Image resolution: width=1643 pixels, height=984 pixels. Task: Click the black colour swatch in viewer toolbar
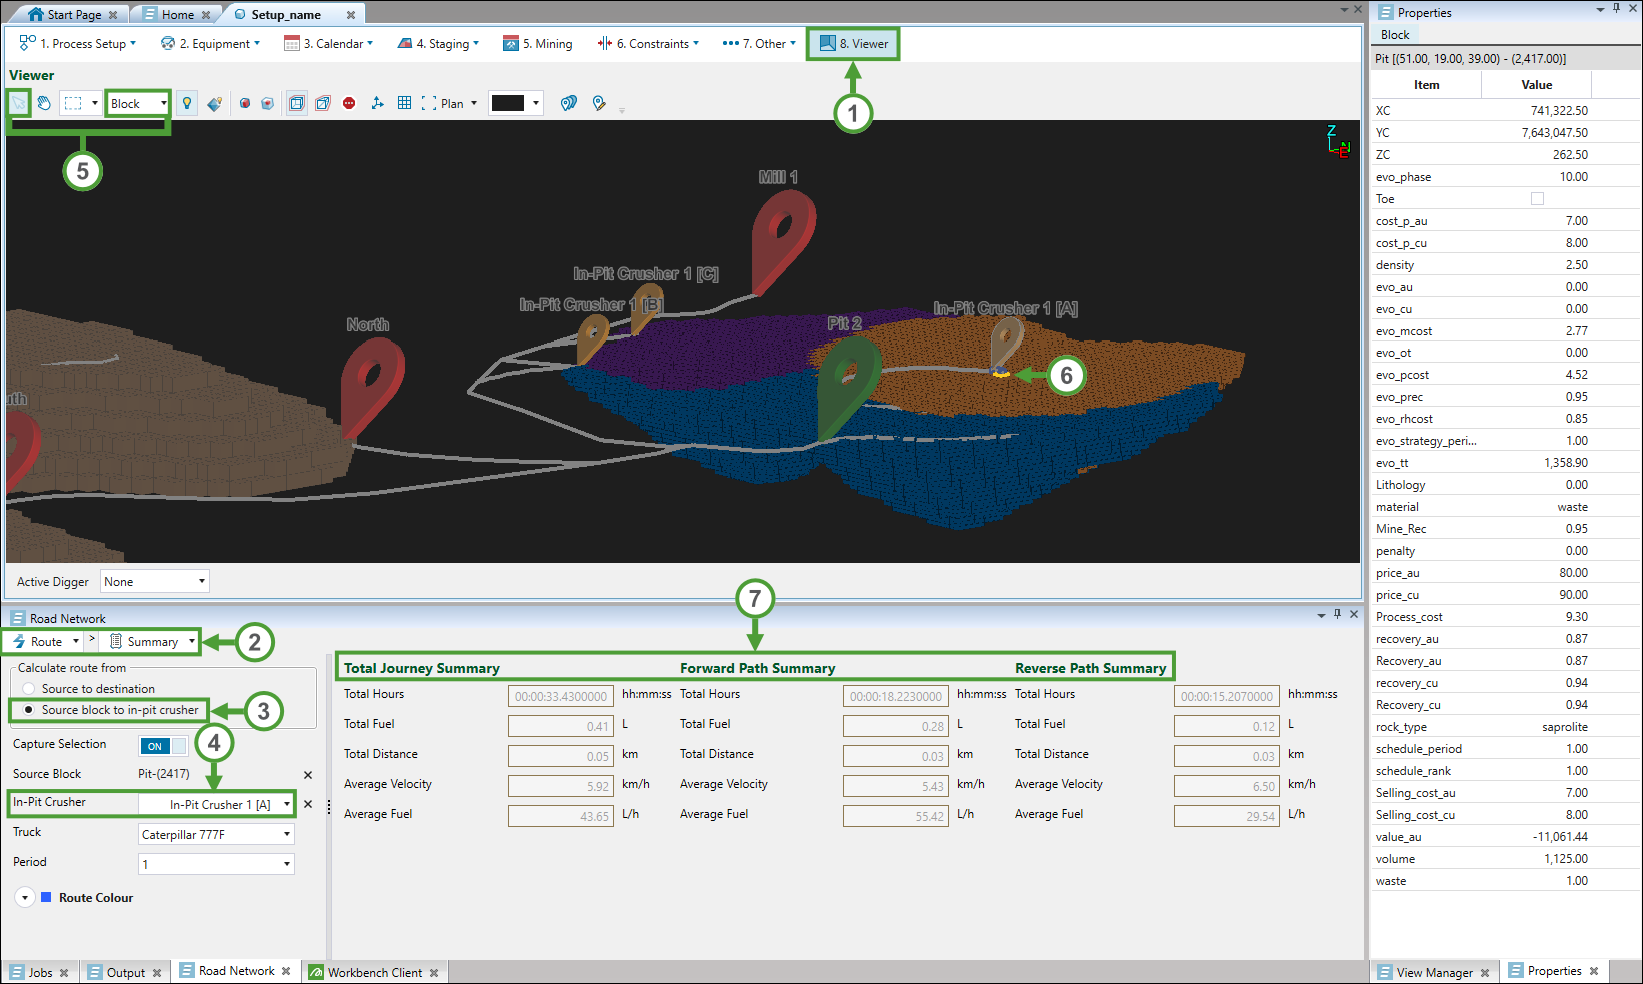pyautogui.click(x=508, y=103)
